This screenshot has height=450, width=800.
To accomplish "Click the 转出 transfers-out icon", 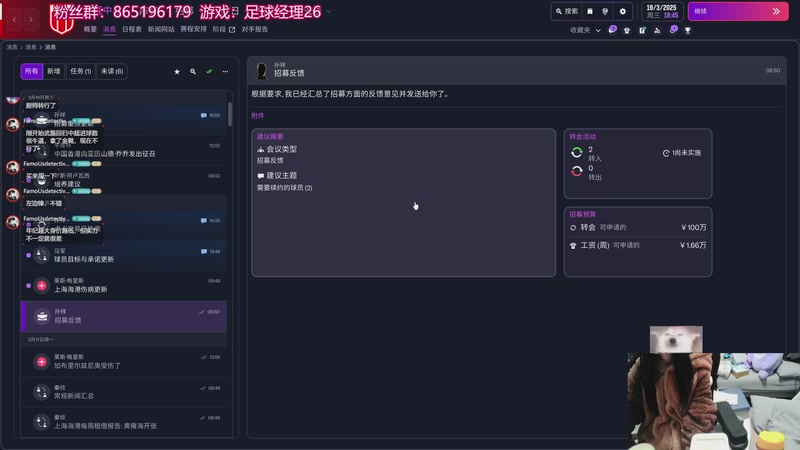I will tap(577, 171).
